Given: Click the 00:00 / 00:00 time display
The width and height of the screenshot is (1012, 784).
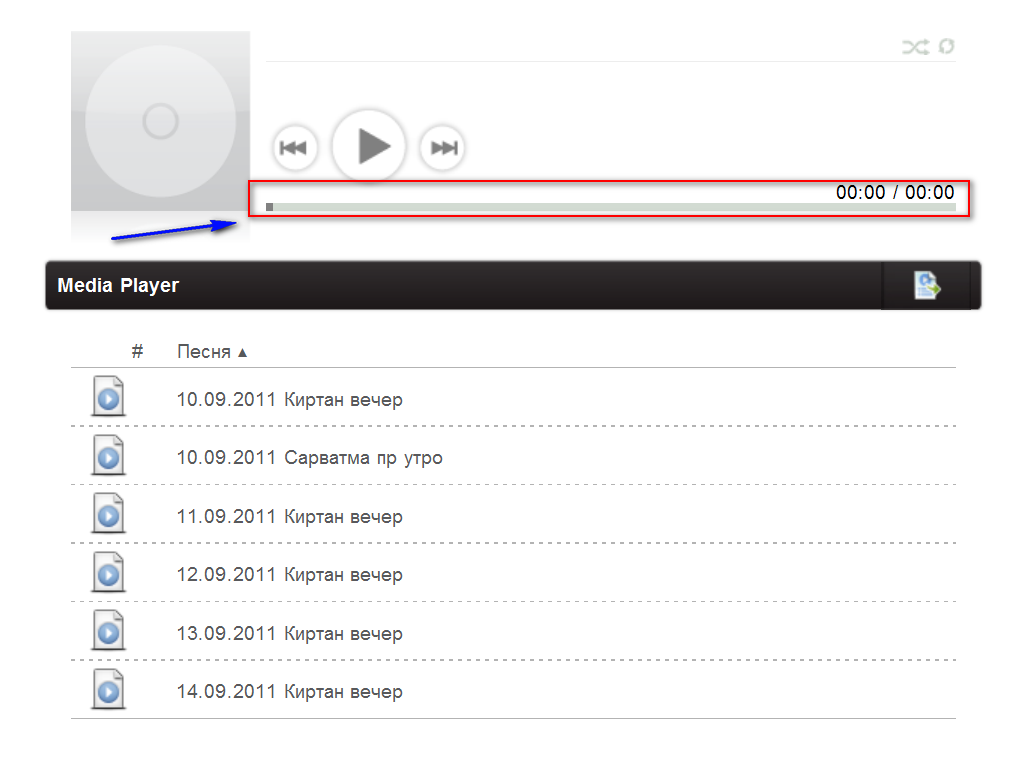Looking at the screenshot, I should click(x=895, y=192).
